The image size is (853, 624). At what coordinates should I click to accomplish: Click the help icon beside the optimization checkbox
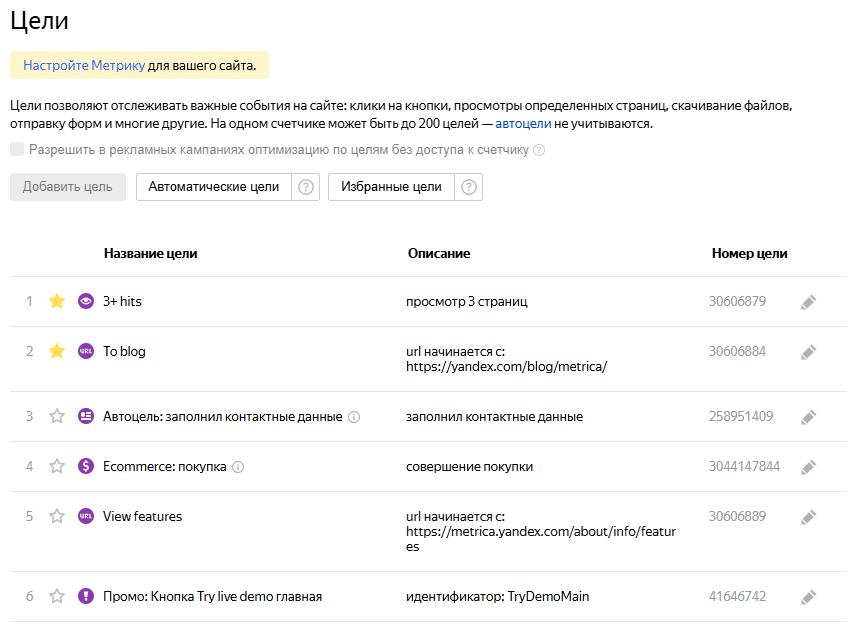pyautogui.click(x=539, y=151)
